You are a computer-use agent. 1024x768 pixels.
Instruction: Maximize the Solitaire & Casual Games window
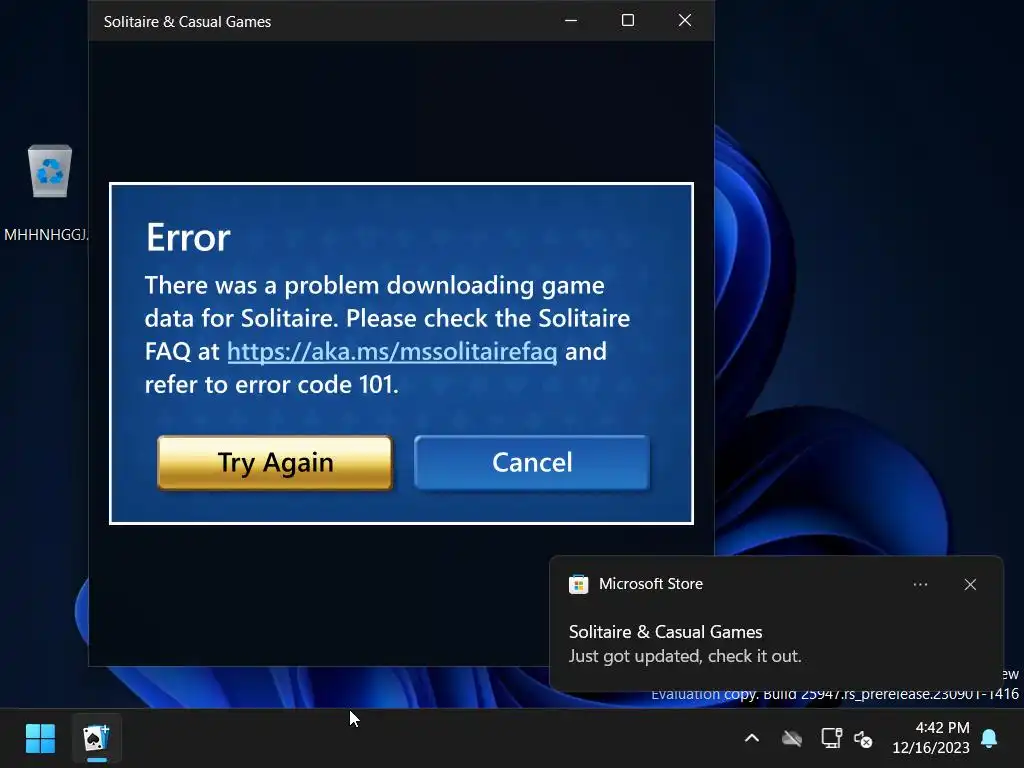tap(628, 21)
